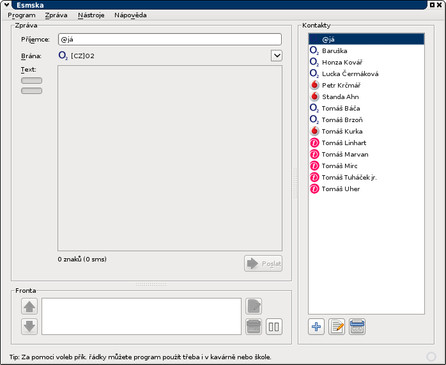The image size is (446, 365).
Task: Click the edit queued message icon
Action: (254, 306)
